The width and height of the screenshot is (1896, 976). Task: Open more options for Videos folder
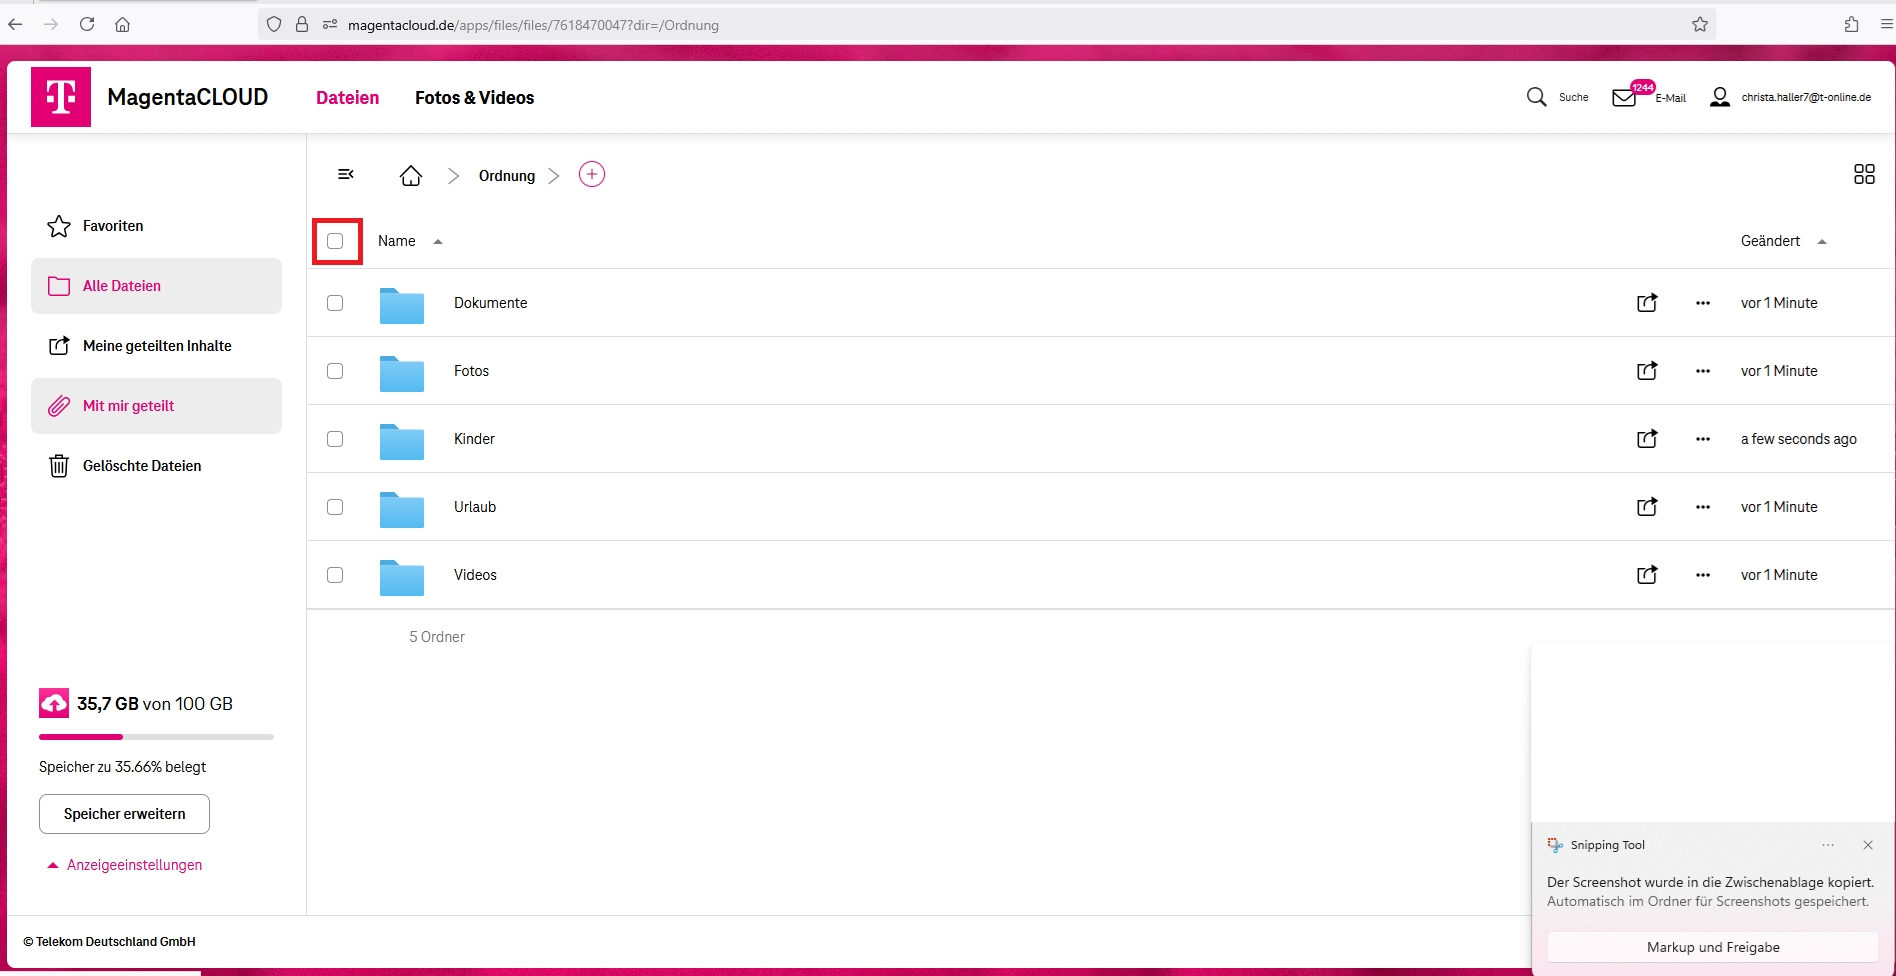coord(1703,574)
